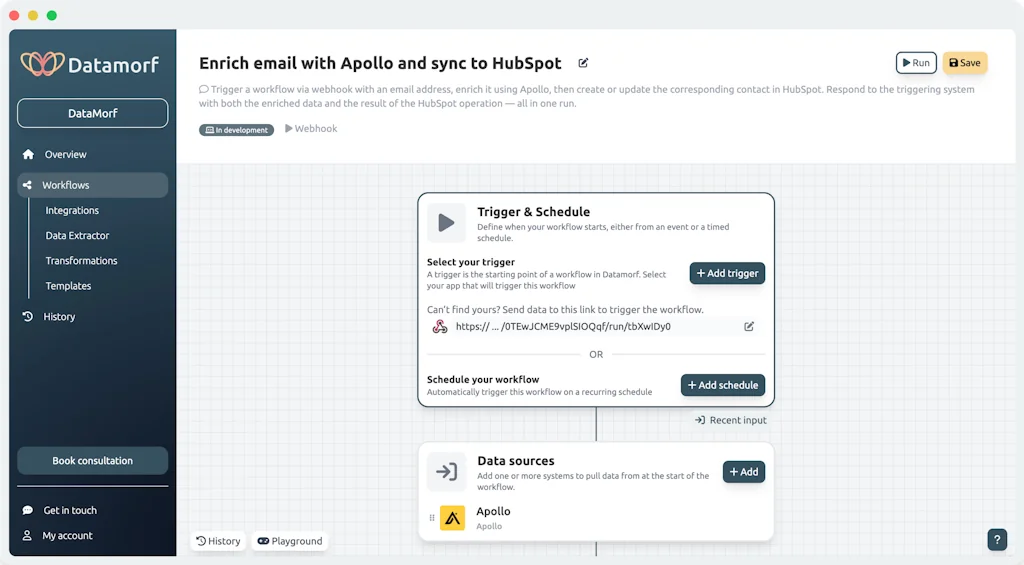Open the Apollo data source row

[596, 518]
